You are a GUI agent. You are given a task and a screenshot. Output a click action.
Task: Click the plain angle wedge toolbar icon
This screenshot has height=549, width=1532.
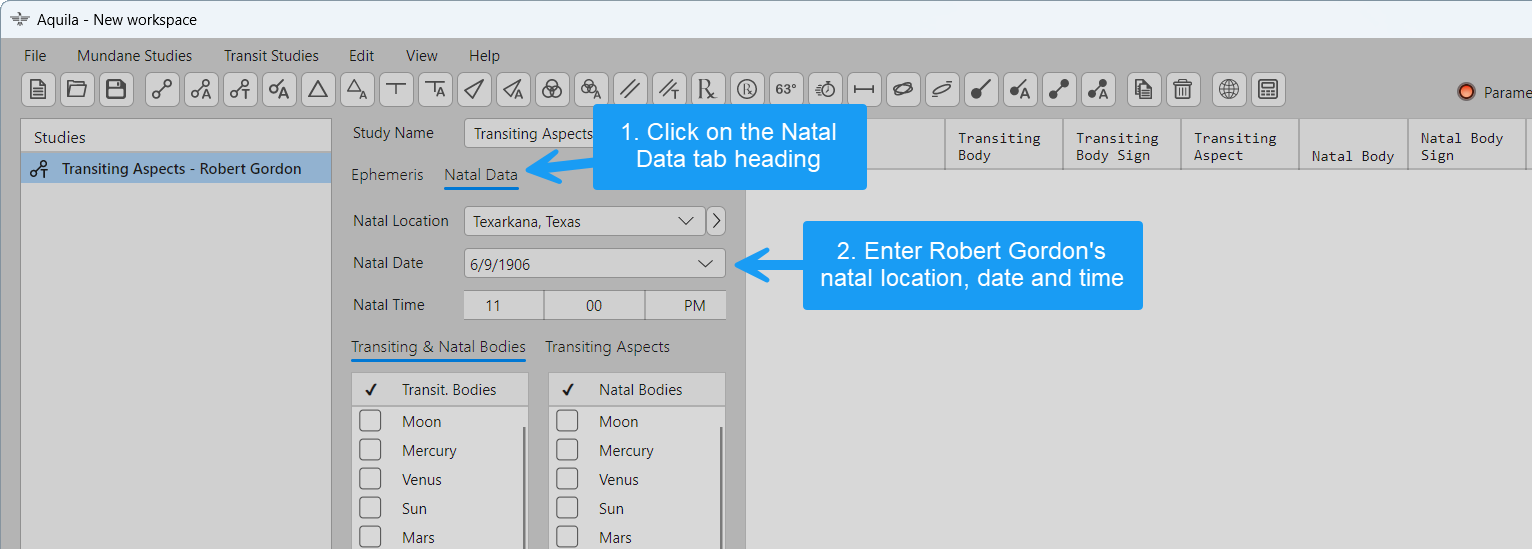pyautogui.click(x=474, y=89)
